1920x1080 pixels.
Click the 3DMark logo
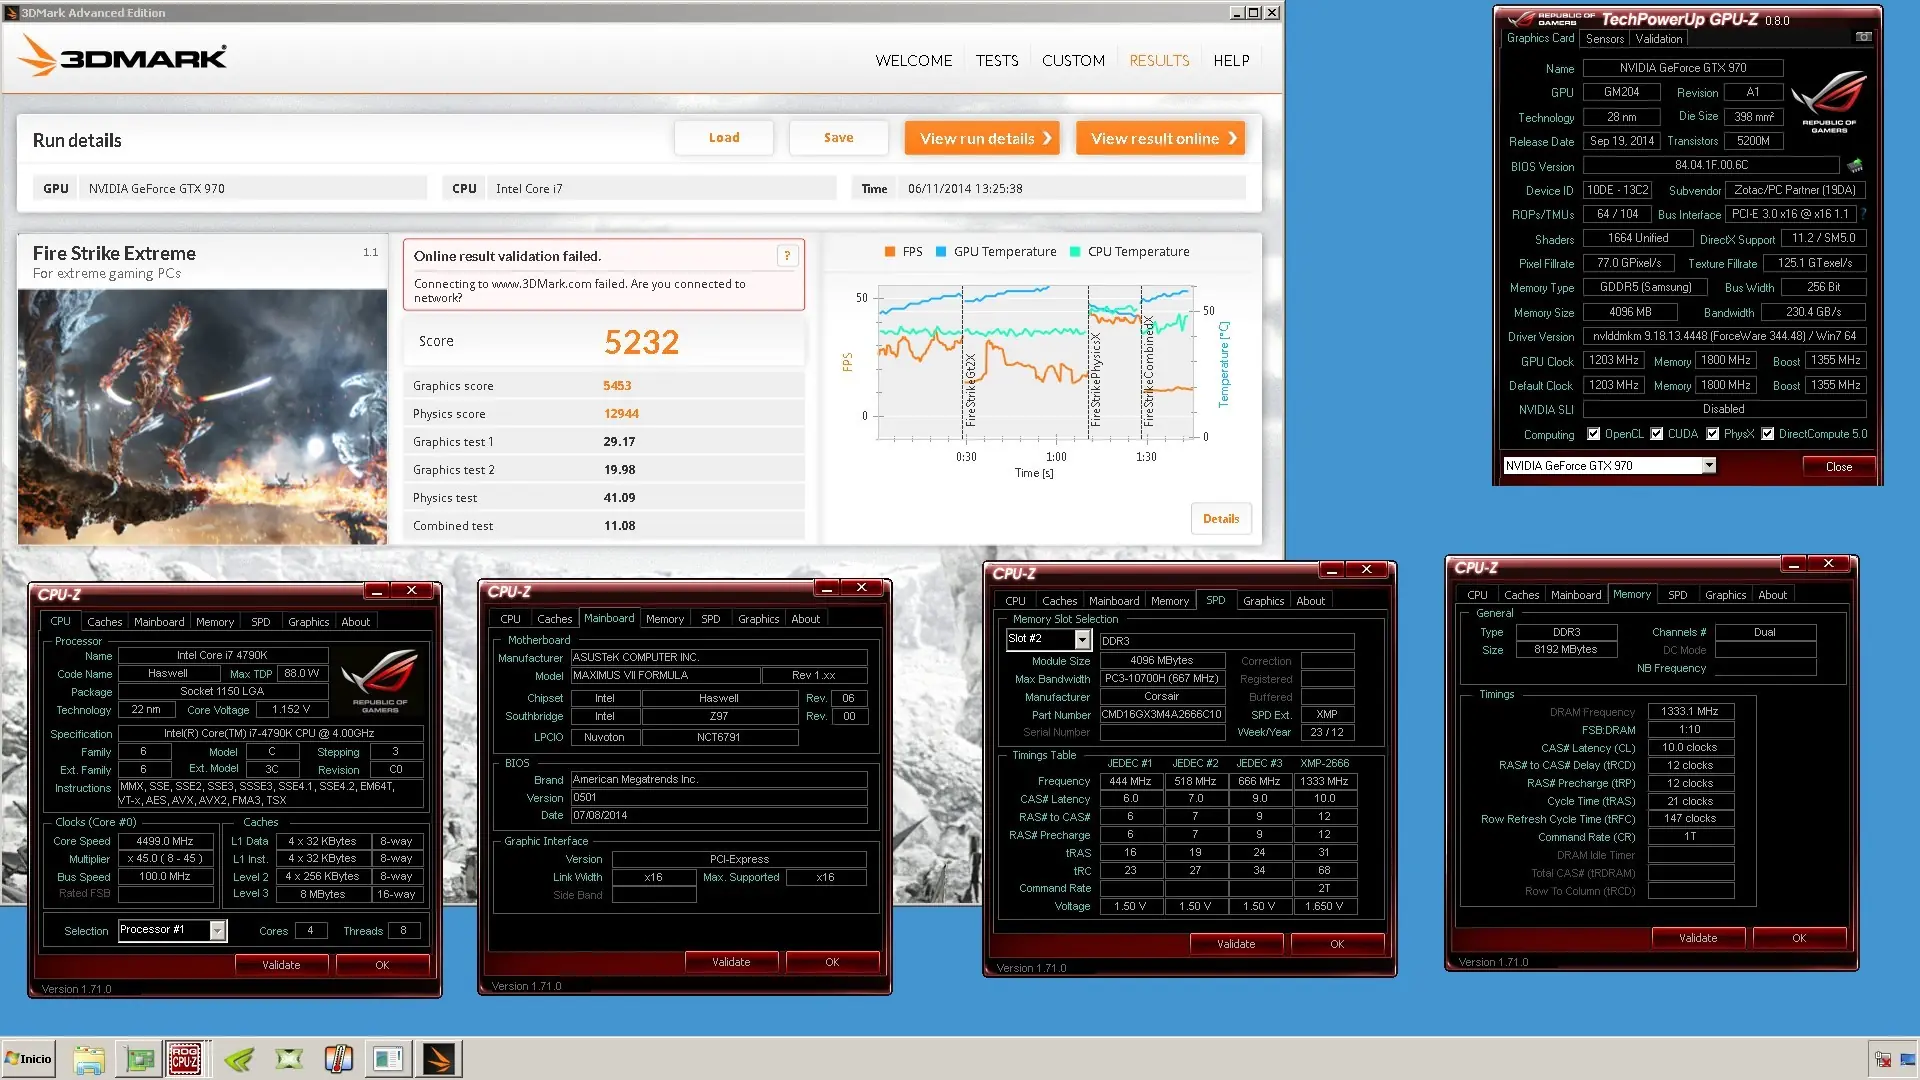point(123,56)
